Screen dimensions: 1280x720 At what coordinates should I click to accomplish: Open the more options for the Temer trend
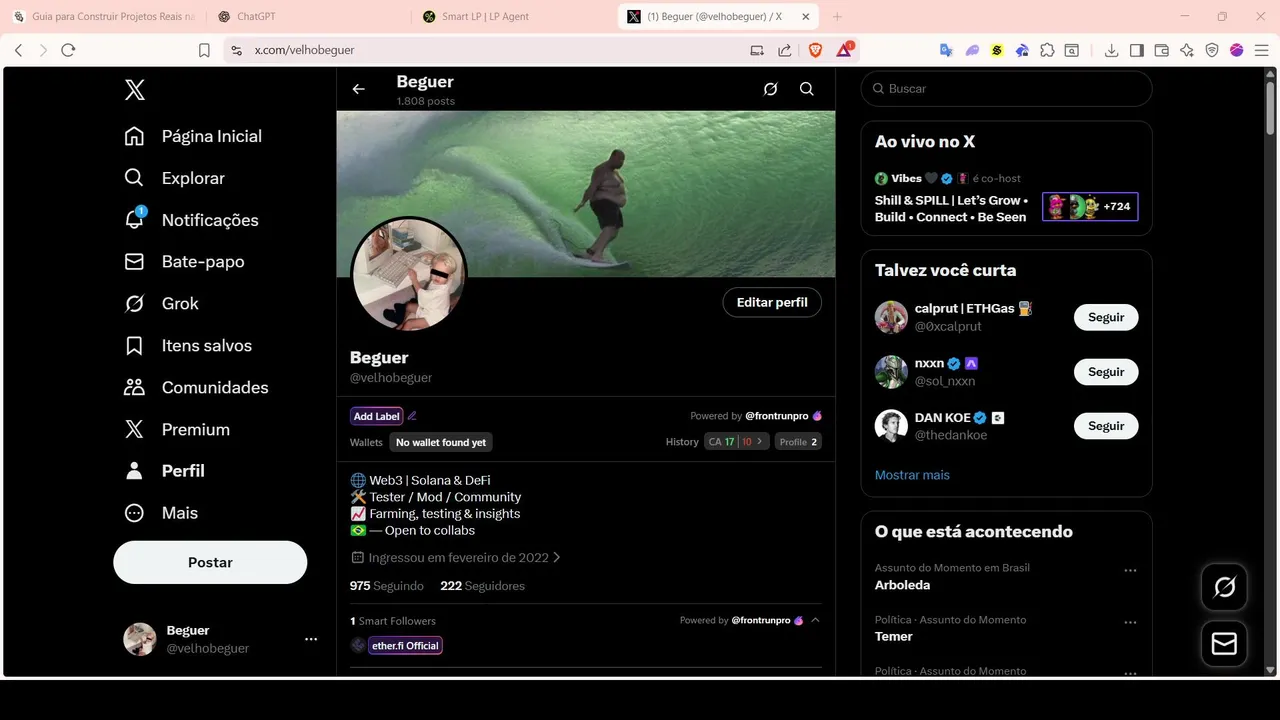pyautogui.click(x=1130, y=622)
